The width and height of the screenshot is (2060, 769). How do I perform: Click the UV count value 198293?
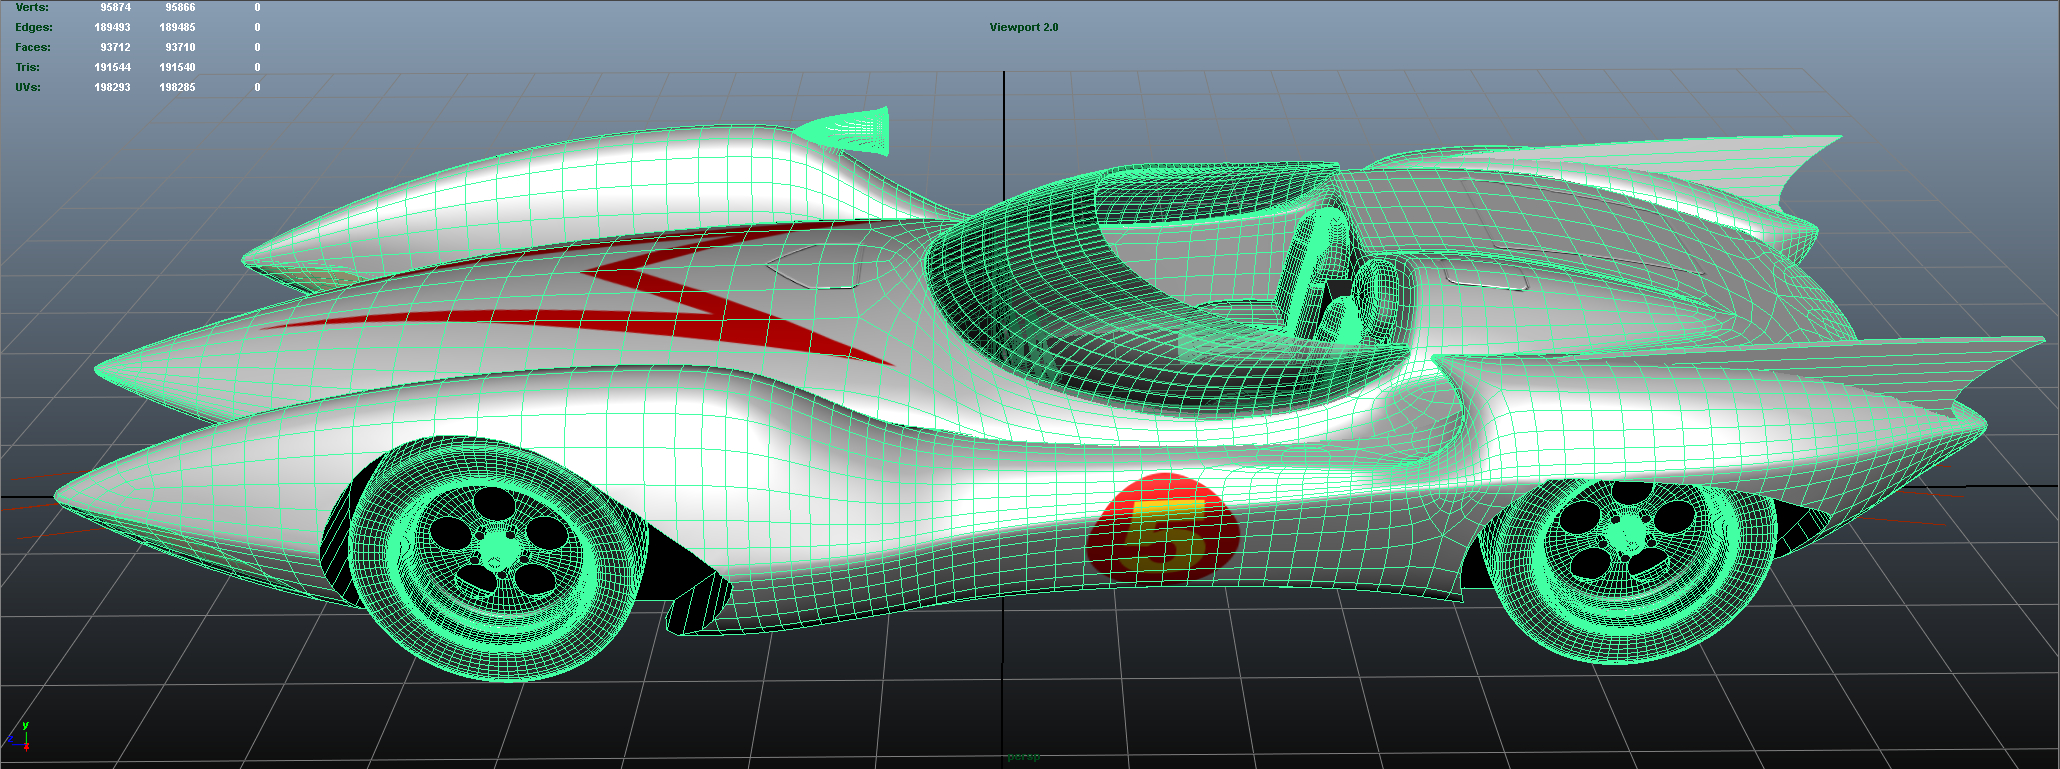click(112, 87)
